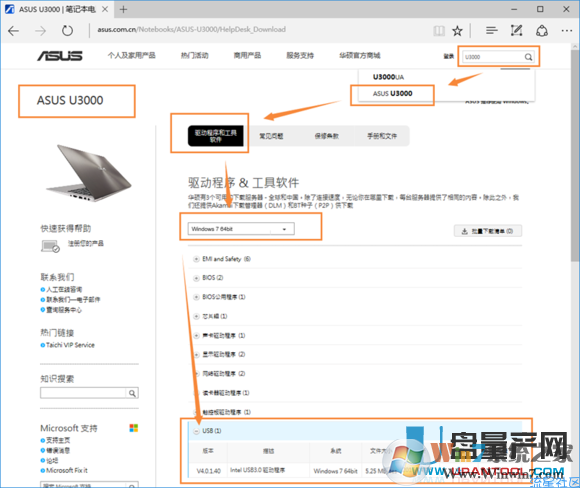The height and width of the screenshot is (488, 580).
Task: Select ASUS U3000 search suggestion
Action: pos(392,94)
